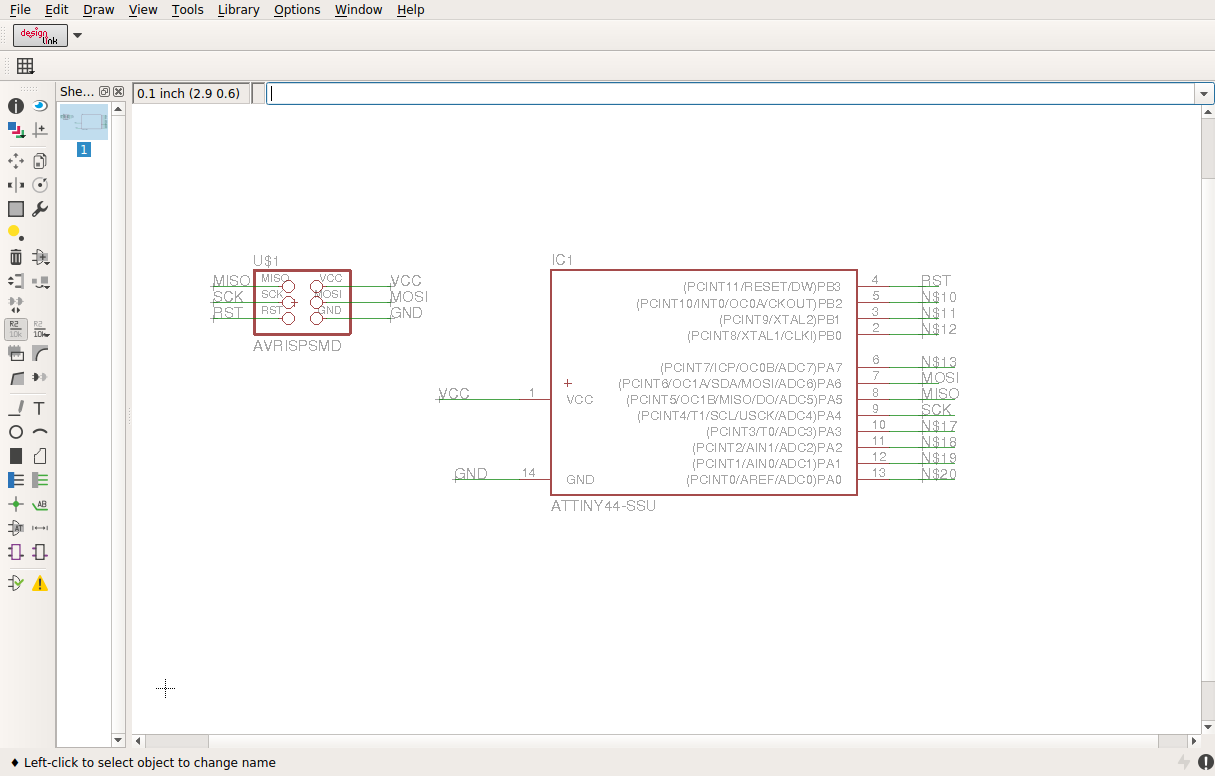The height and width of the screenshot is (776, 1215).
Task: Select the Text tool
Action: tap(40, 408)
